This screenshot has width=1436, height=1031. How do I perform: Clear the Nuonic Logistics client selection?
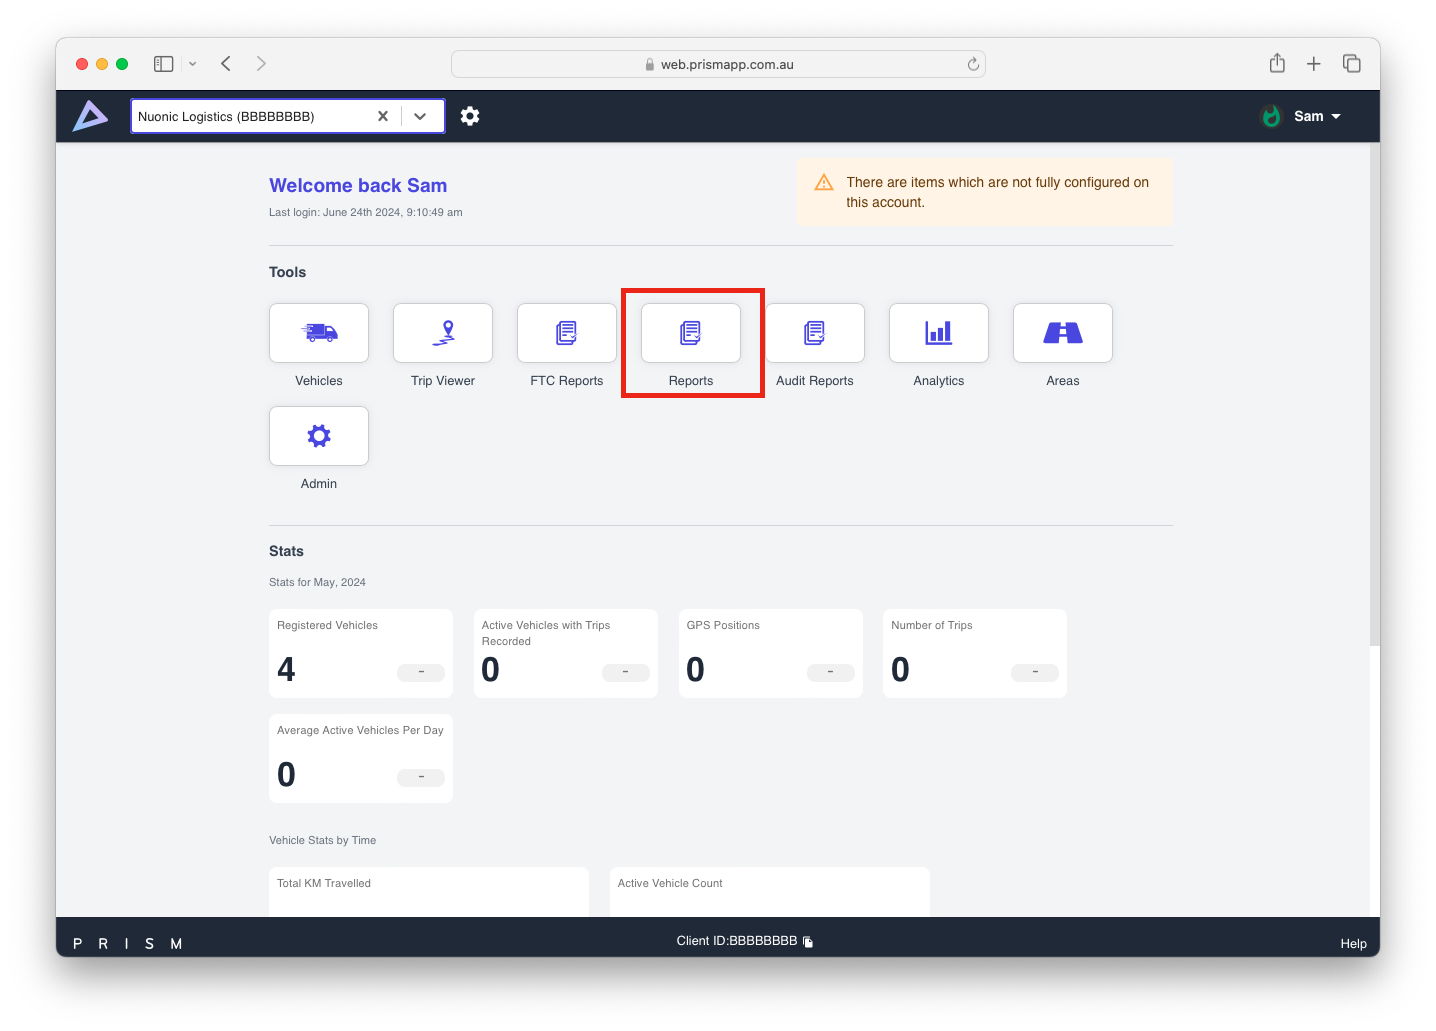(x=382, y=116)
